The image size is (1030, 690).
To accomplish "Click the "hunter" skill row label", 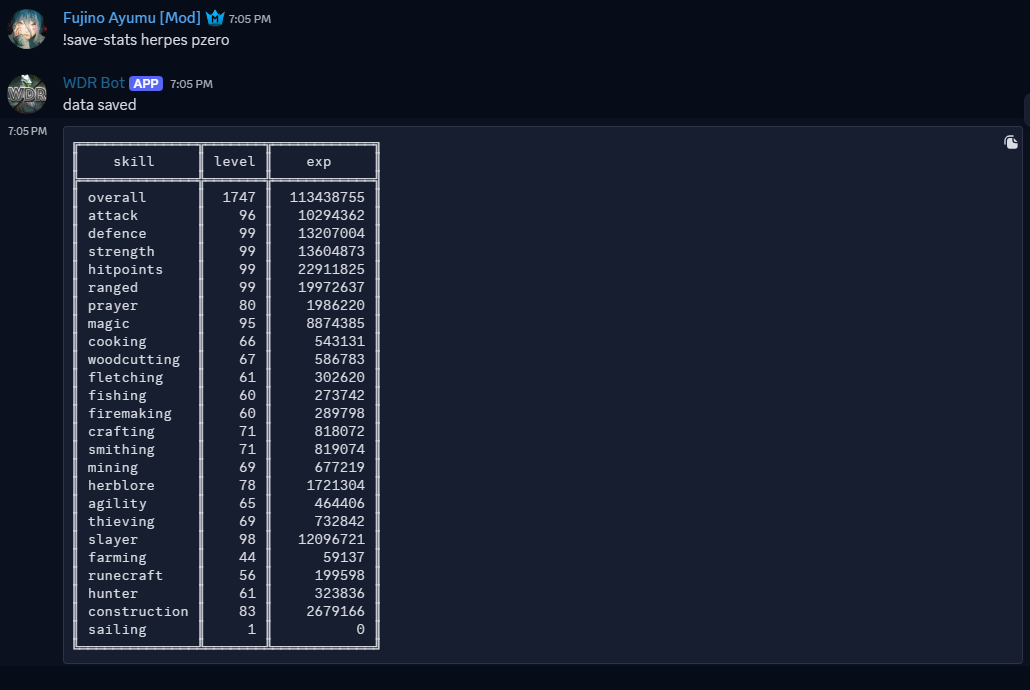I will pyautogui.click(x=113, y=593).
